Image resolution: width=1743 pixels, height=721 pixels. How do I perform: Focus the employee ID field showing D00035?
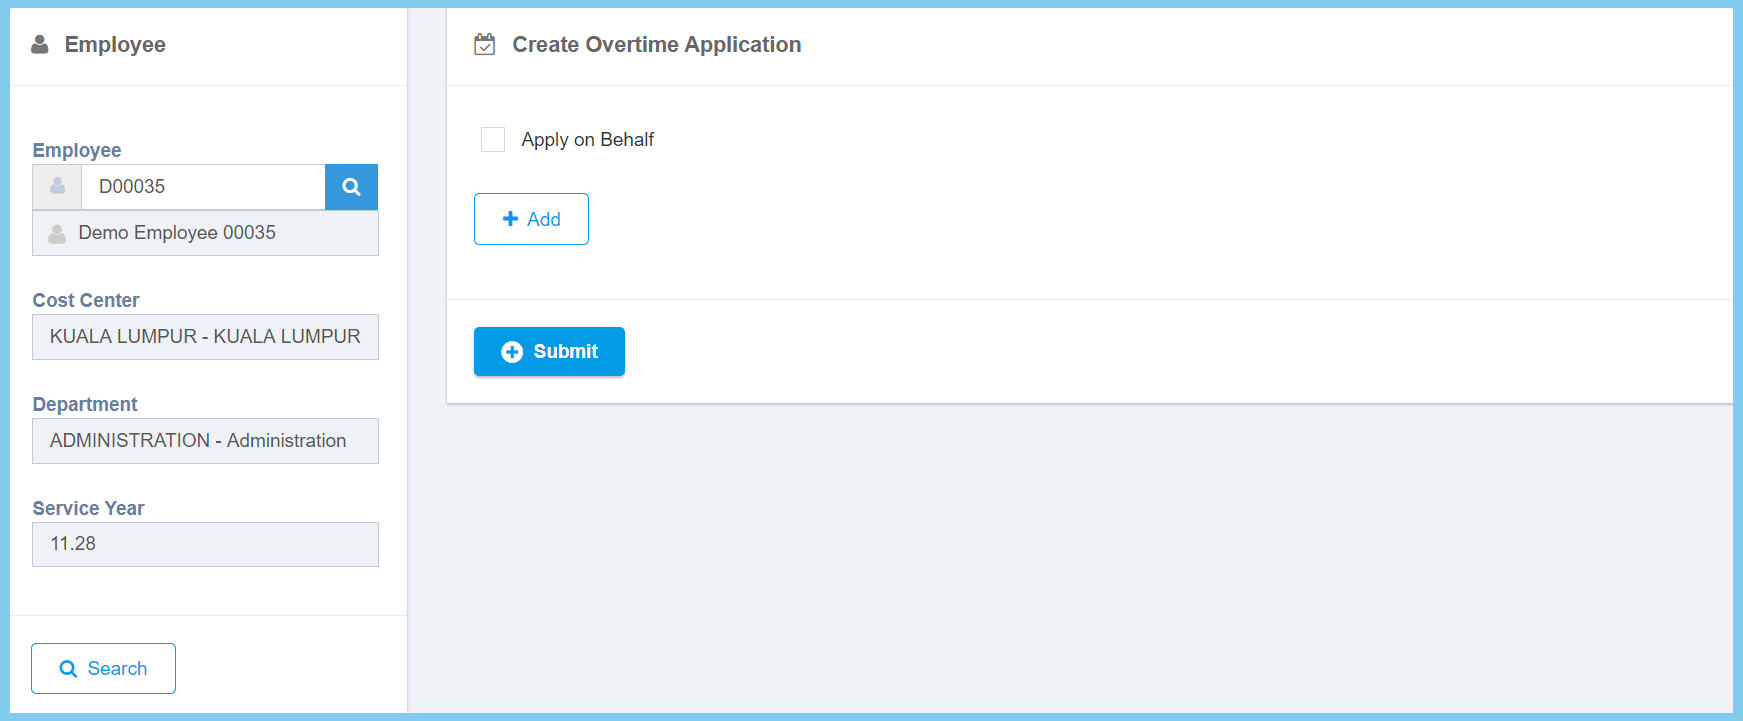point(203,187)
